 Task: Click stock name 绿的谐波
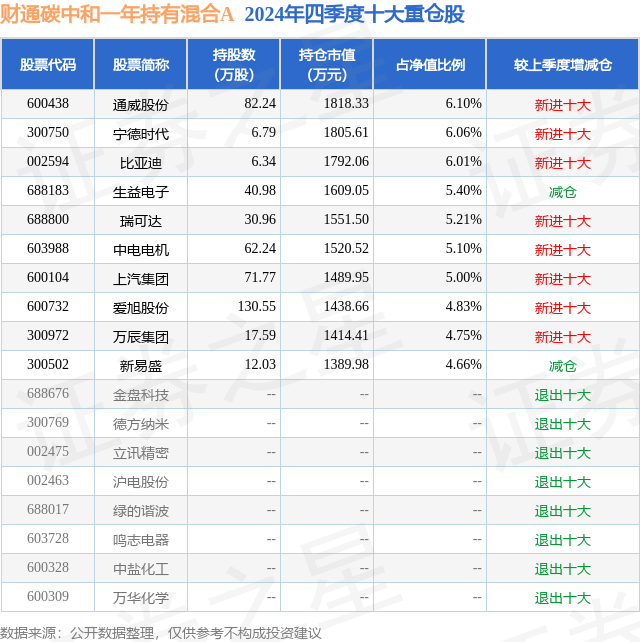coord(141,512)
